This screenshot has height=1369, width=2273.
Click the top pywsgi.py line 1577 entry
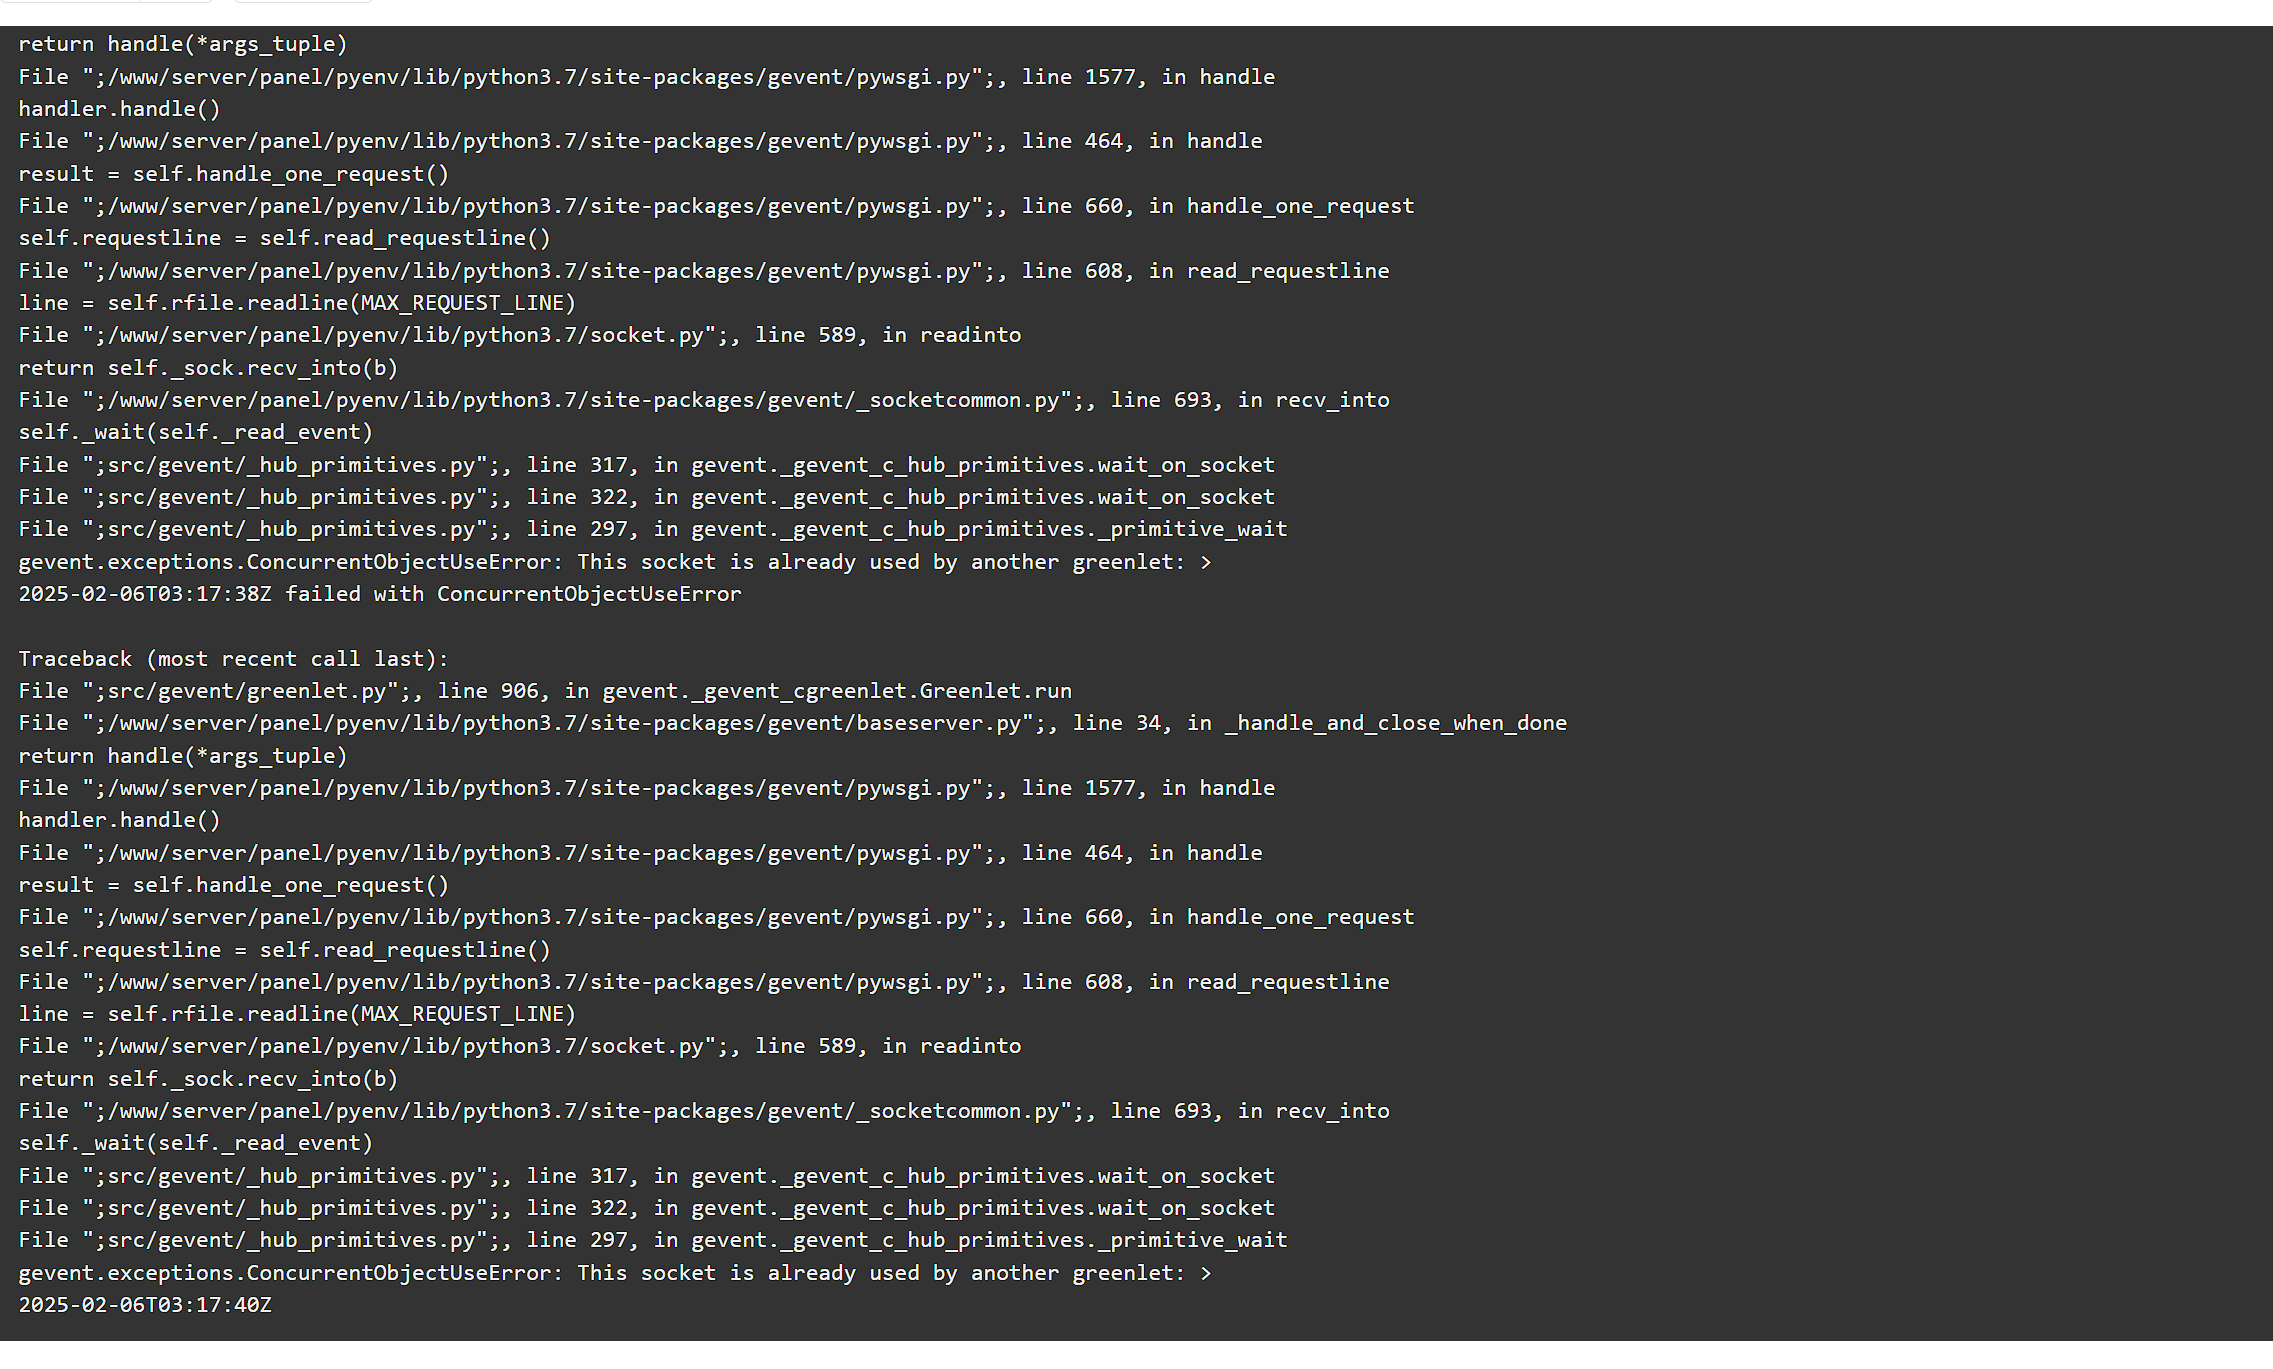[x=646, y=76]
